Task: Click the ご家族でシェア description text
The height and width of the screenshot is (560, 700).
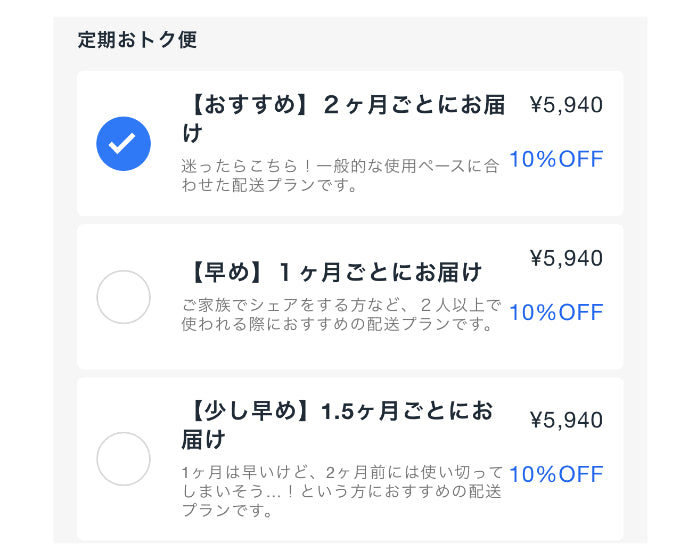Action: click(x=340, y=314)
